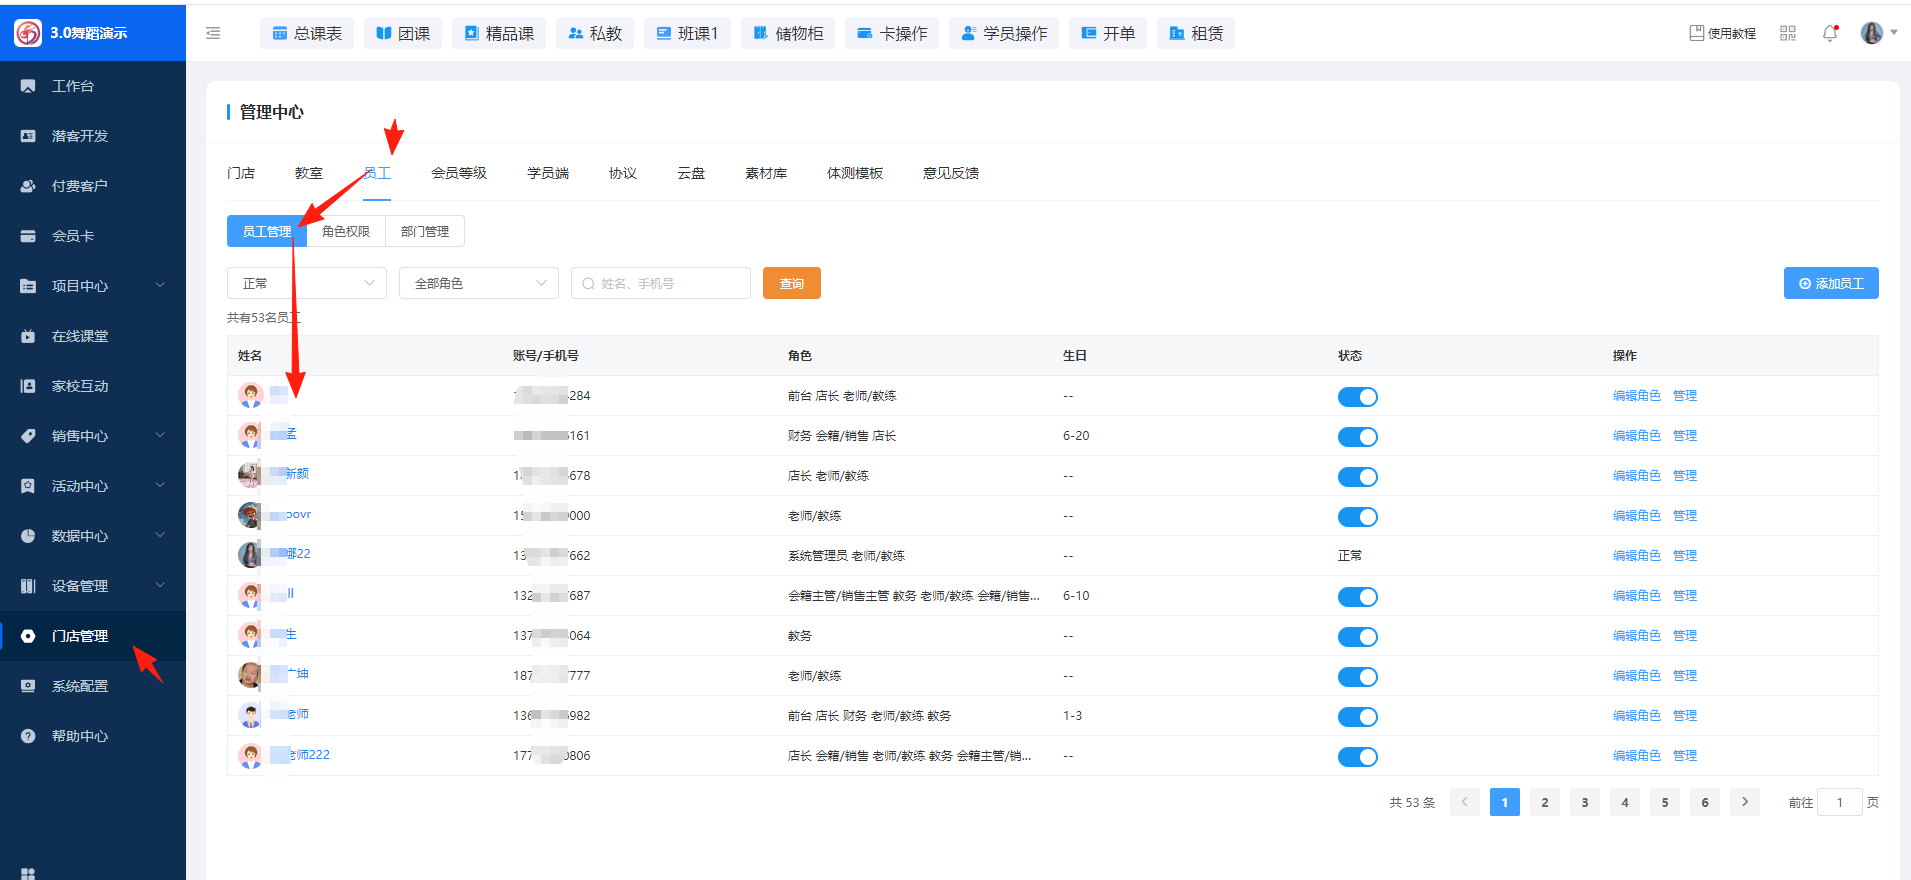Toggle status switch for account ending 284
Image resolution: width=1911 pixels, height=880 pixels.
click(x=1357, y=397)
